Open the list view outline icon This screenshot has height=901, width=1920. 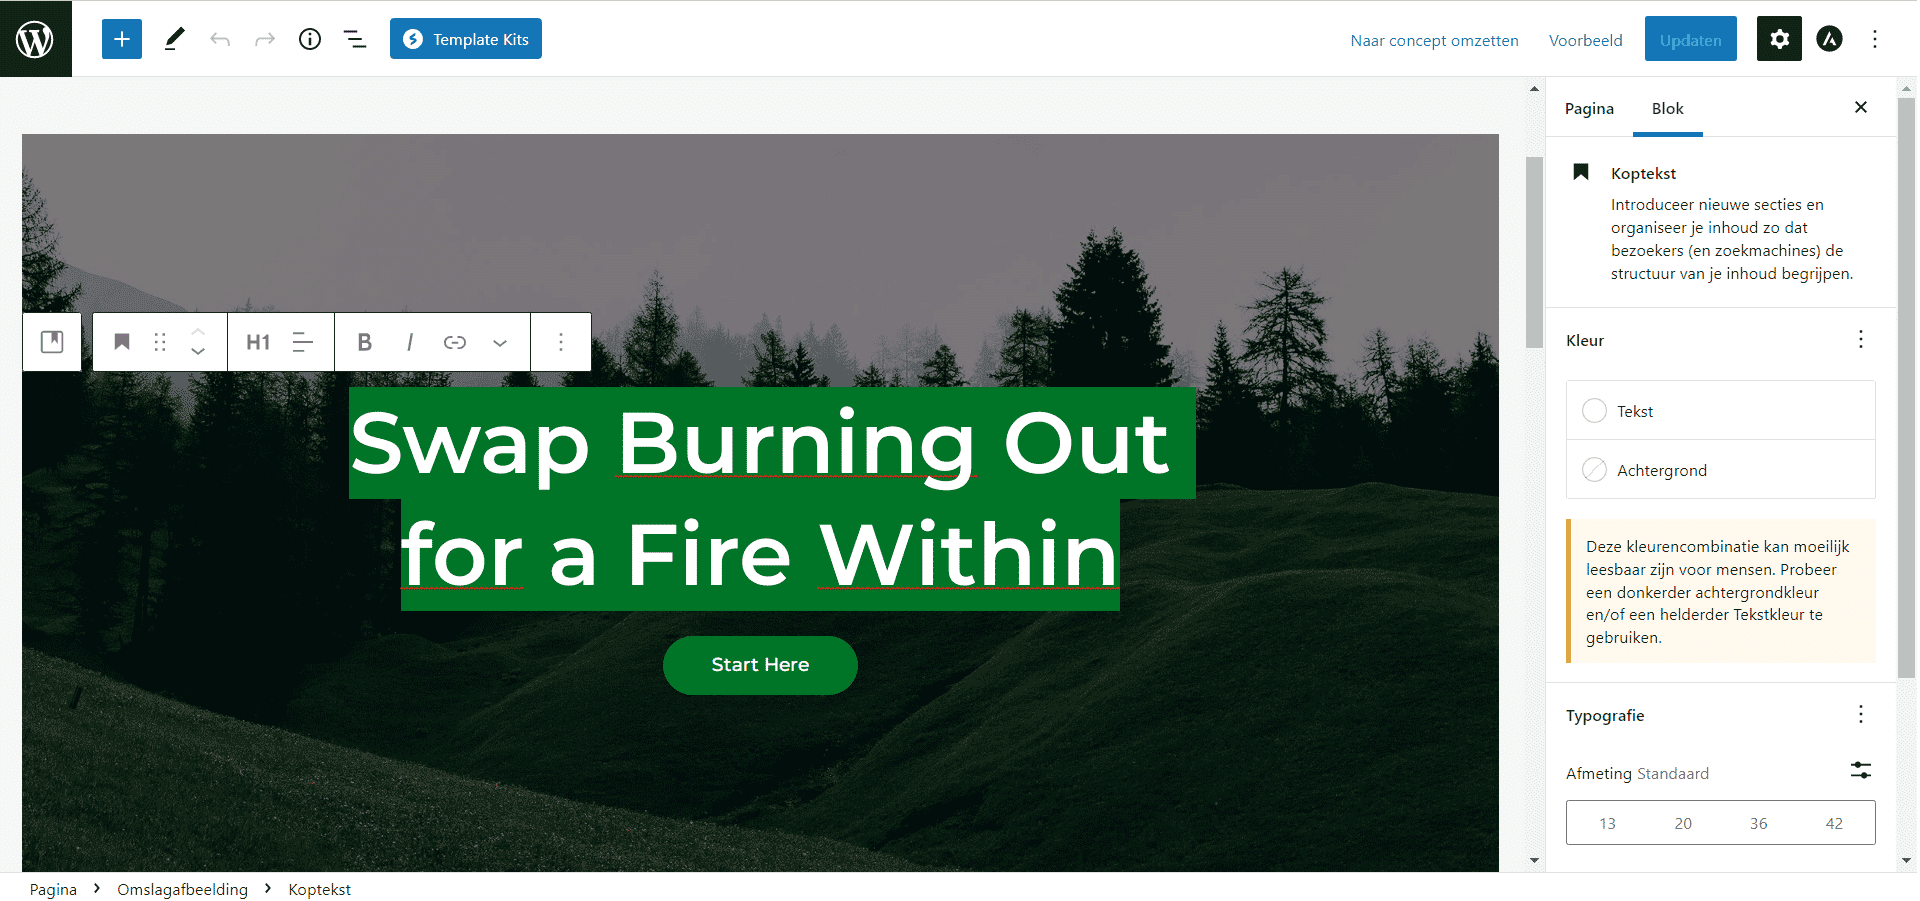click(x=355, y=39)
